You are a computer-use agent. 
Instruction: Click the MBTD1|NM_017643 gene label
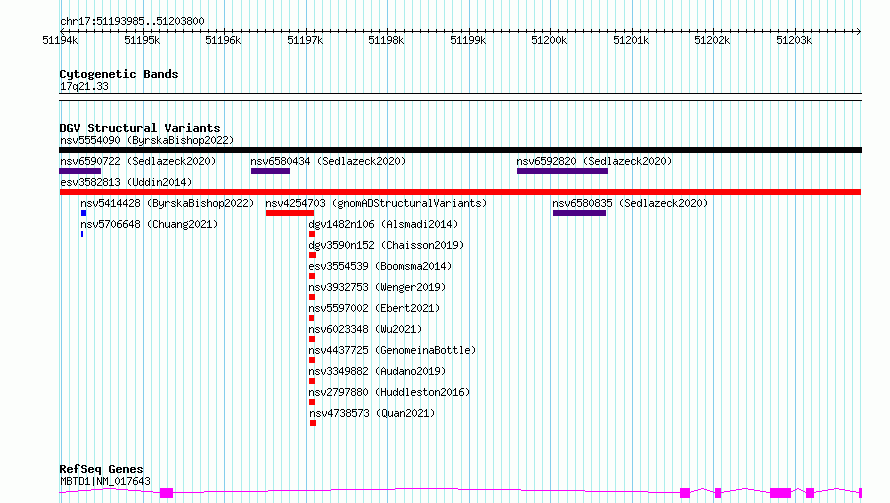(x=105, y=481)
